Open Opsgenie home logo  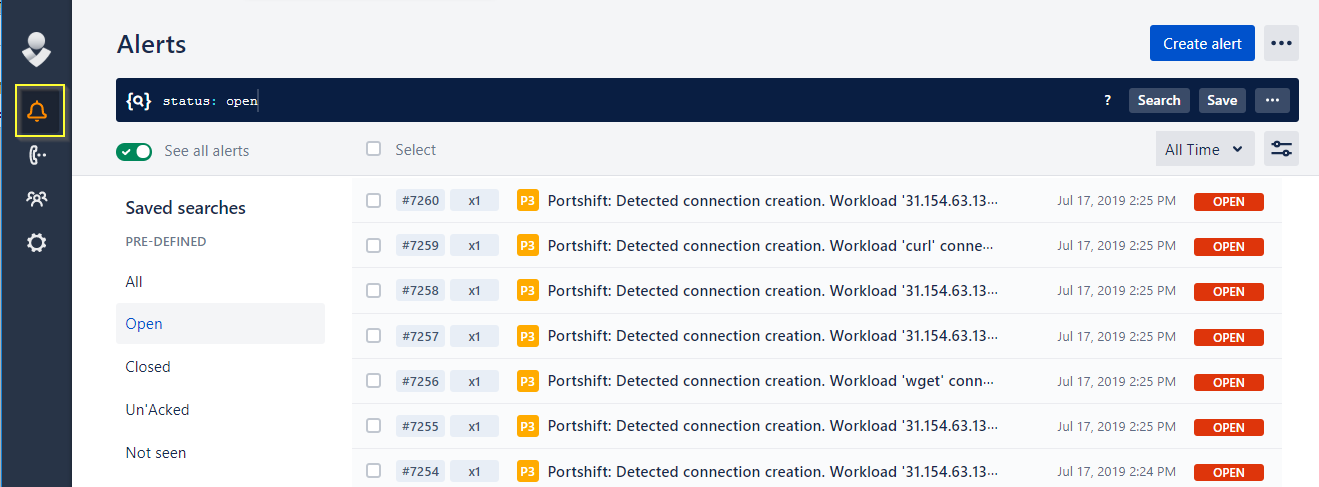pos(37,48)
